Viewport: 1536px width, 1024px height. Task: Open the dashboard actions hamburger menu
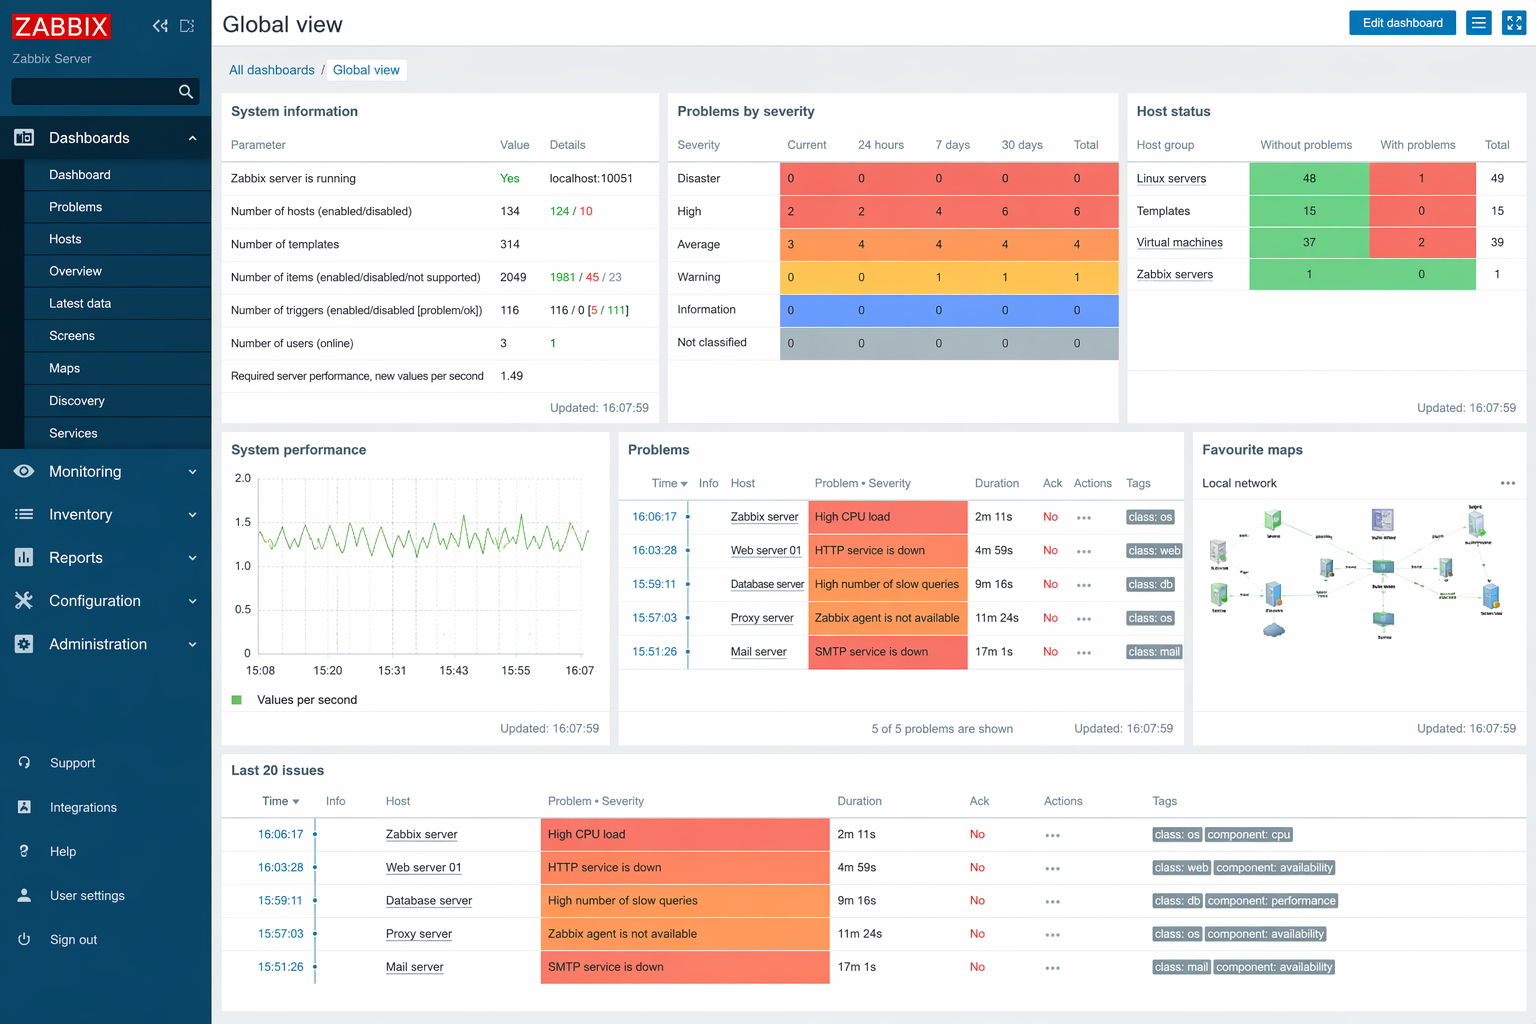[1478, 23]
